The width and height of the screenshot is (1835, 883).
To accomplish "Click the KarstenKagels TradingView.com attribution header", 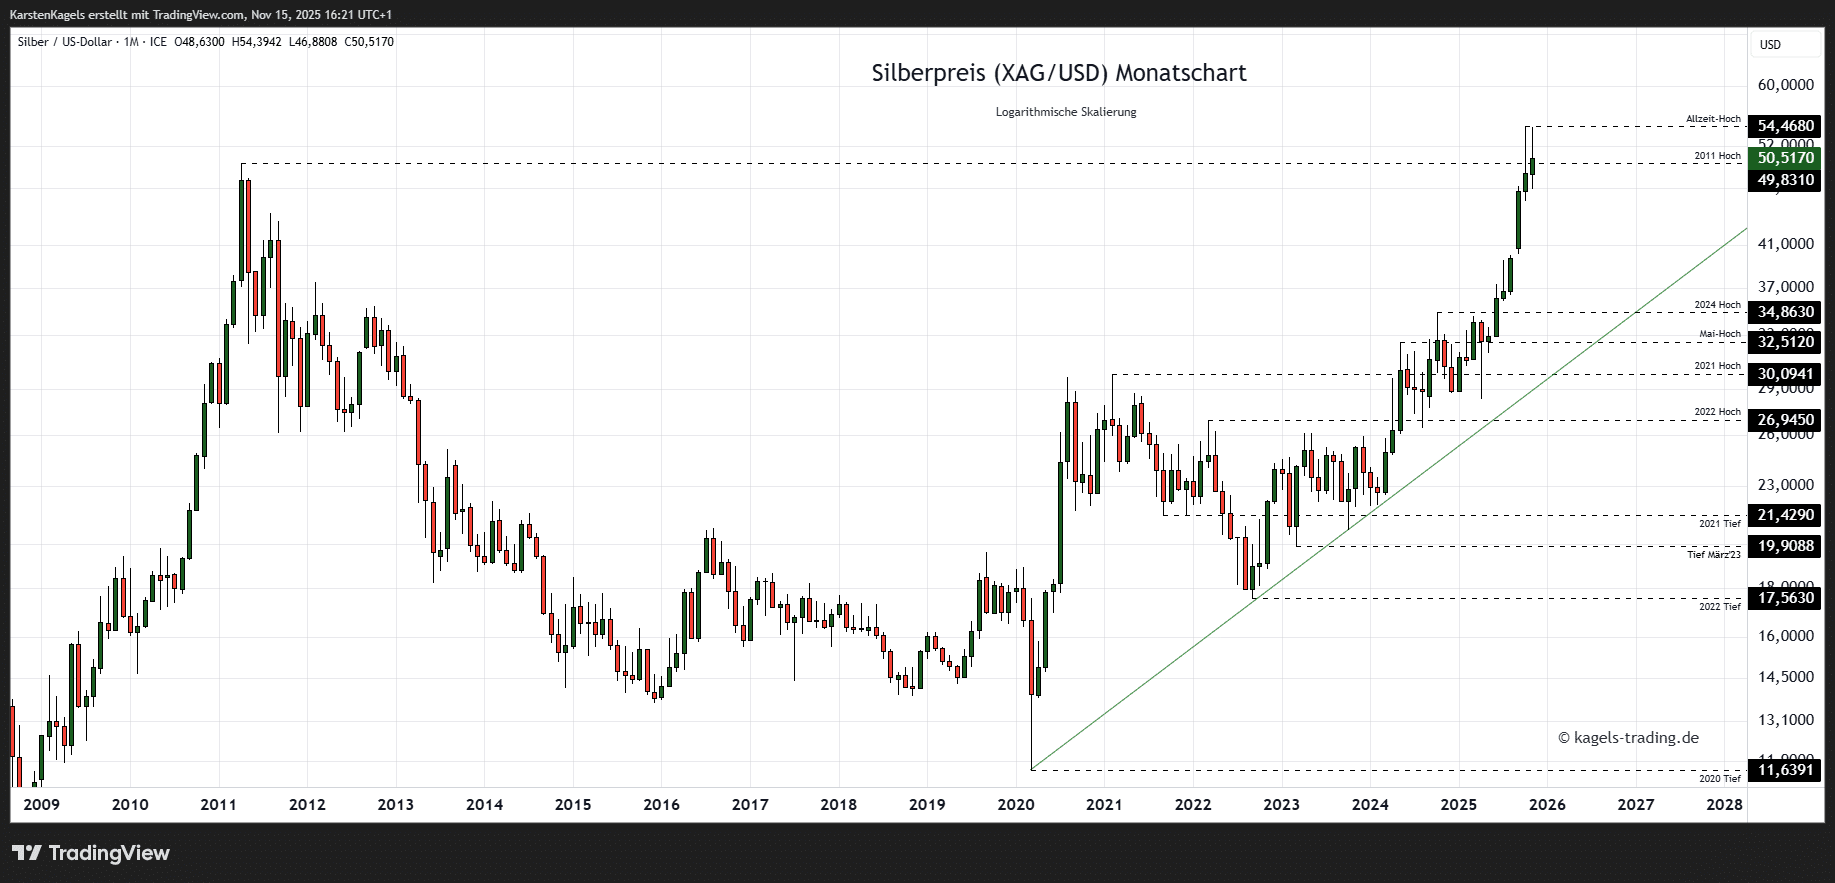I will point(200,15).
